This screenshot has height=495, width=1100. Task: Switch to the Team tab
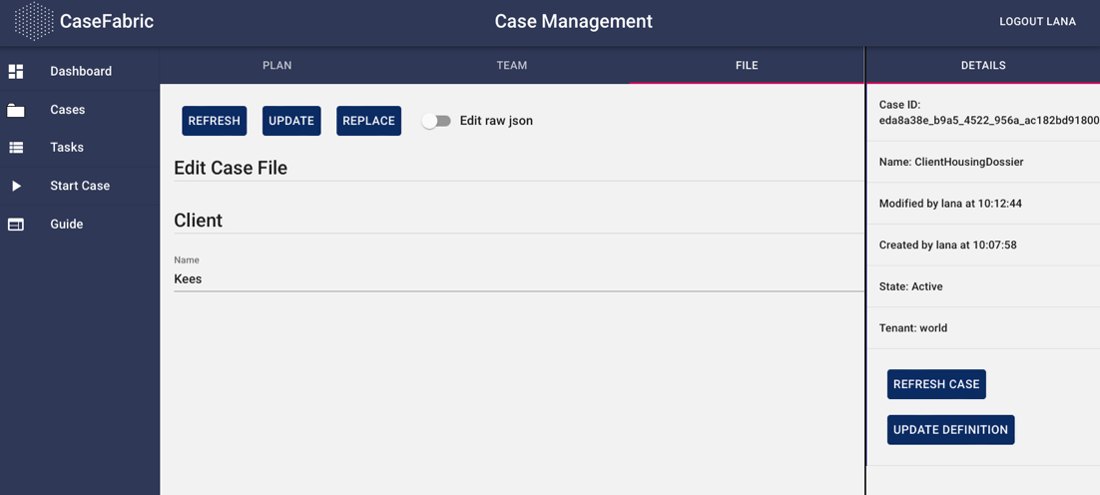511,65
